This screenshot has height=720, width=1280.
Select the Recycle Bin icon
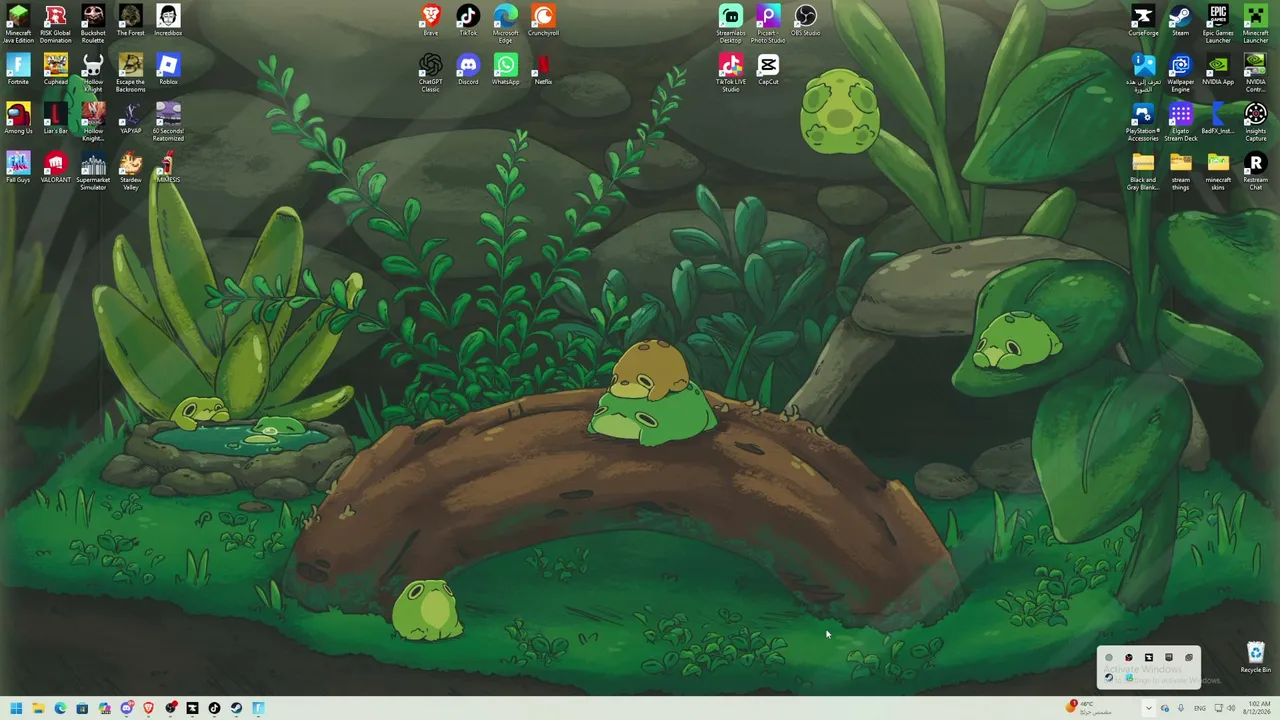click(x=1256, y=657)
